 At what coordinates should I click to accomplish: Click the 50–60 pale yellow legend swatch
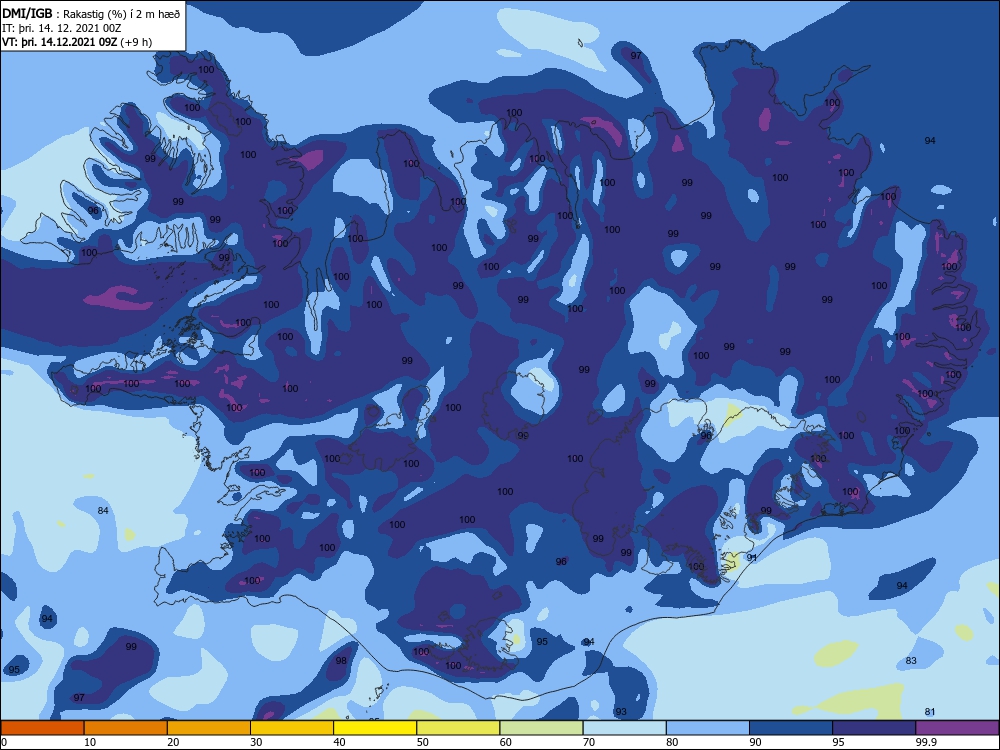[x=458, y=728]
